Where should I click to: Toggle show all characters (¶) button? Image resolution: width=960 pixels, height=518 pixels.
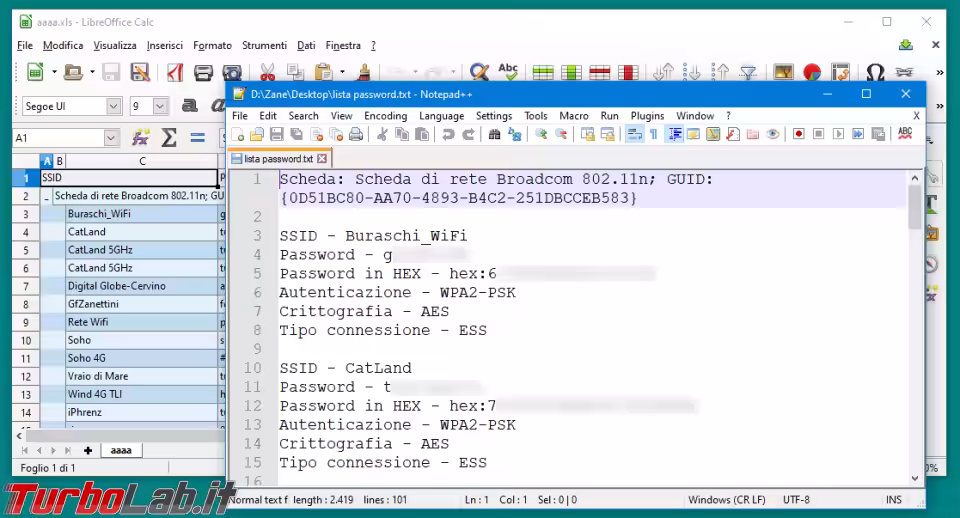click(x=653, y=135)
